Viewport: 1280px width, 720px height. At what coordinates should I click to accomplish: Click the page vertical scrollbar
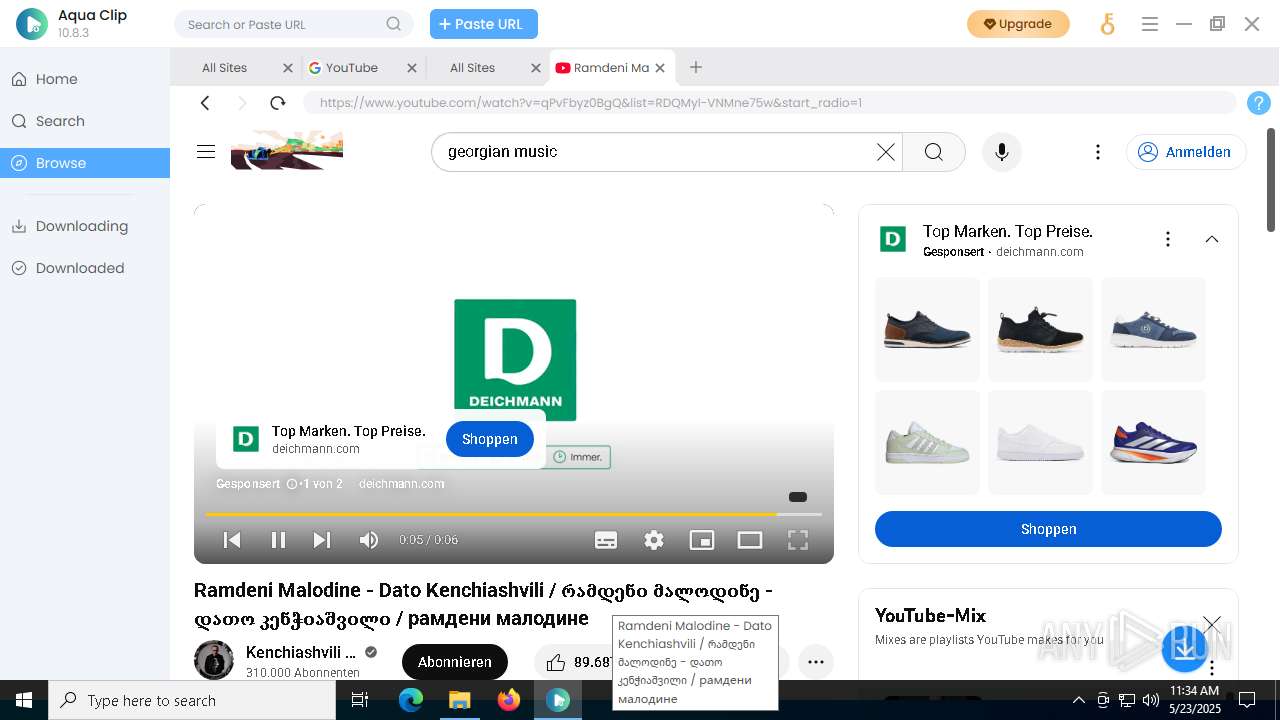click(1272, 180)
